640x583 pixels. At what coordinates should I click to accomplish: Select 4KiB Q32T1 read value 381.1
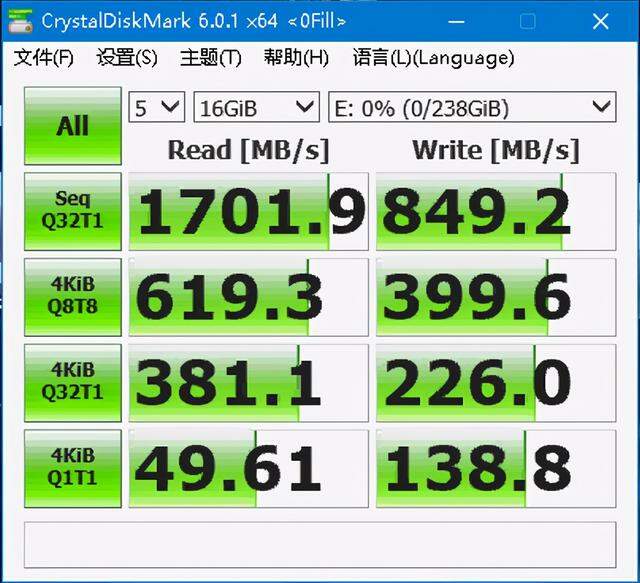249,383
